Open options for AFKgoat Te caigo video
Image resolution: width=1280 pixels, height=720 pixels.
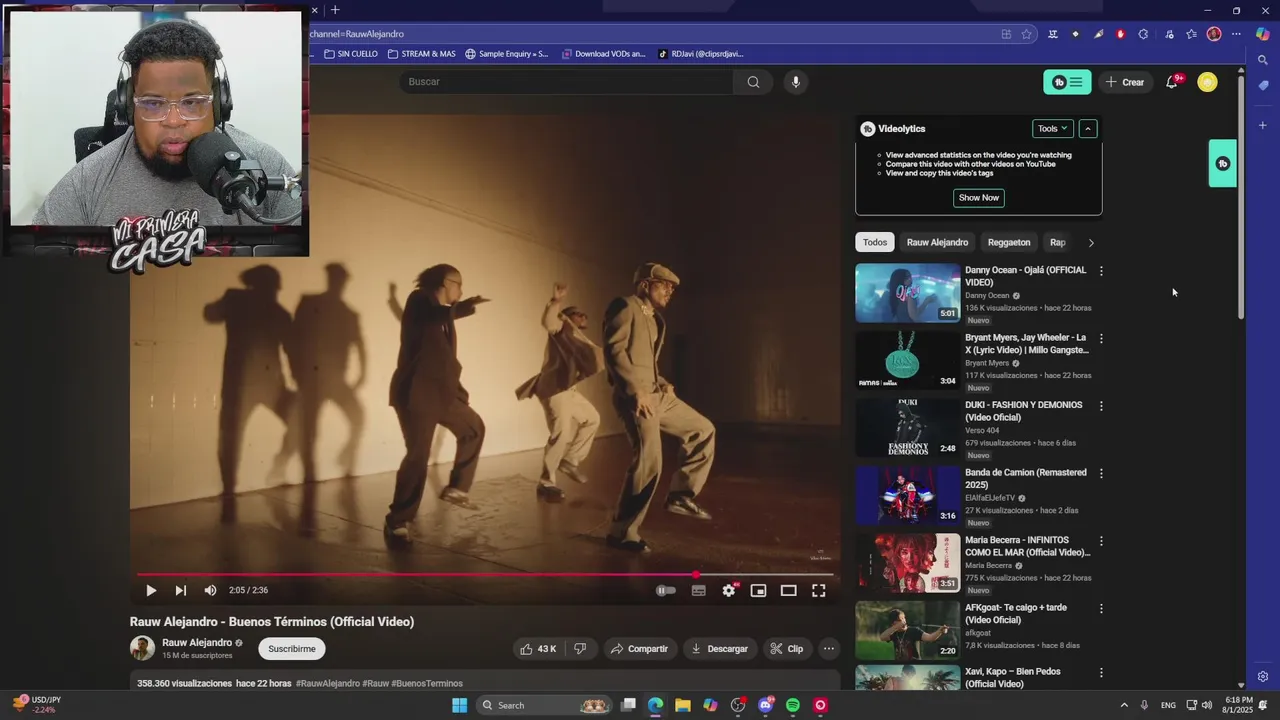pyautogui.click(x=1101, y=608)
